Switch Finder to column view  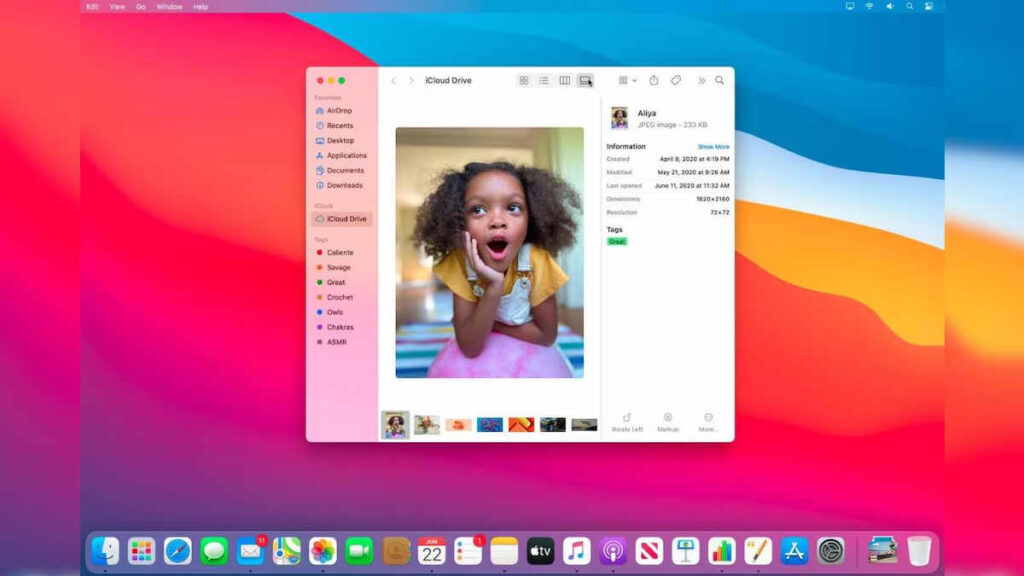[x=564, y=80]
